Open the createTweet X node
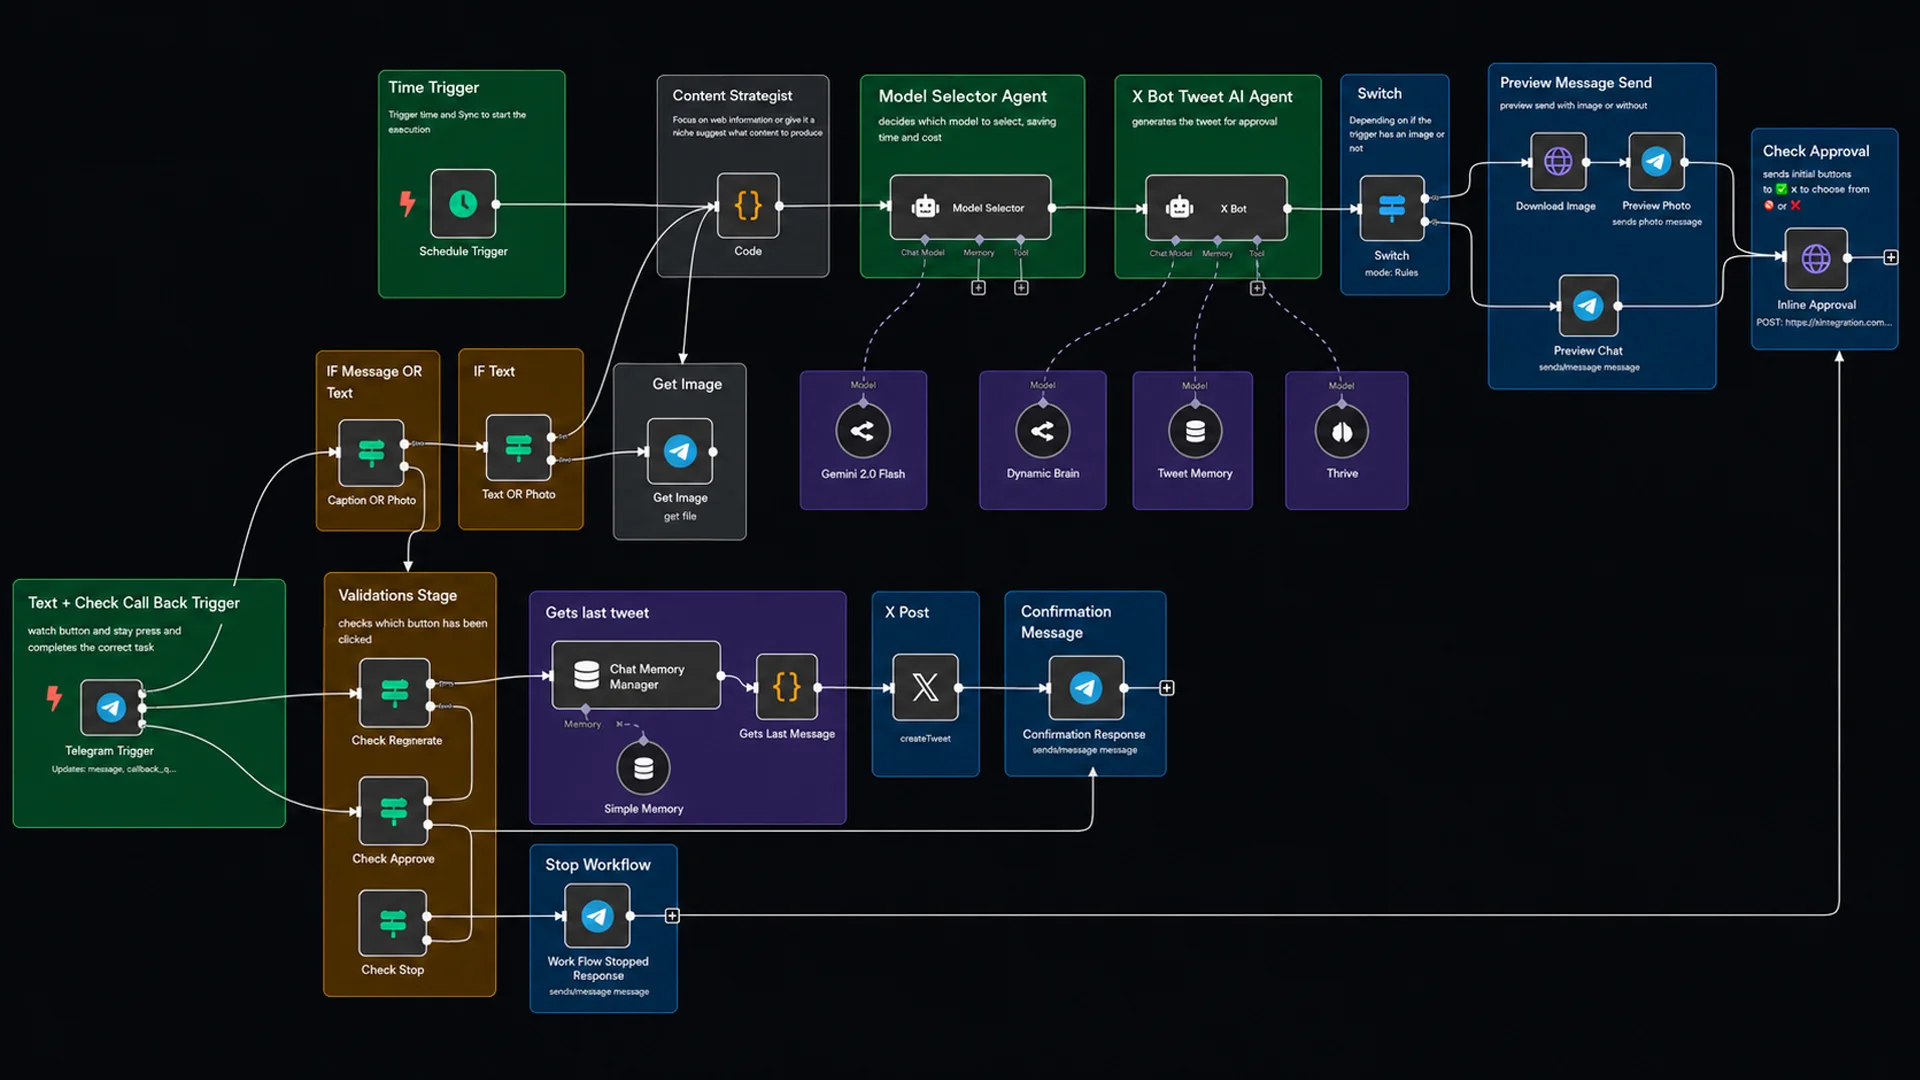 click(925, 687)
